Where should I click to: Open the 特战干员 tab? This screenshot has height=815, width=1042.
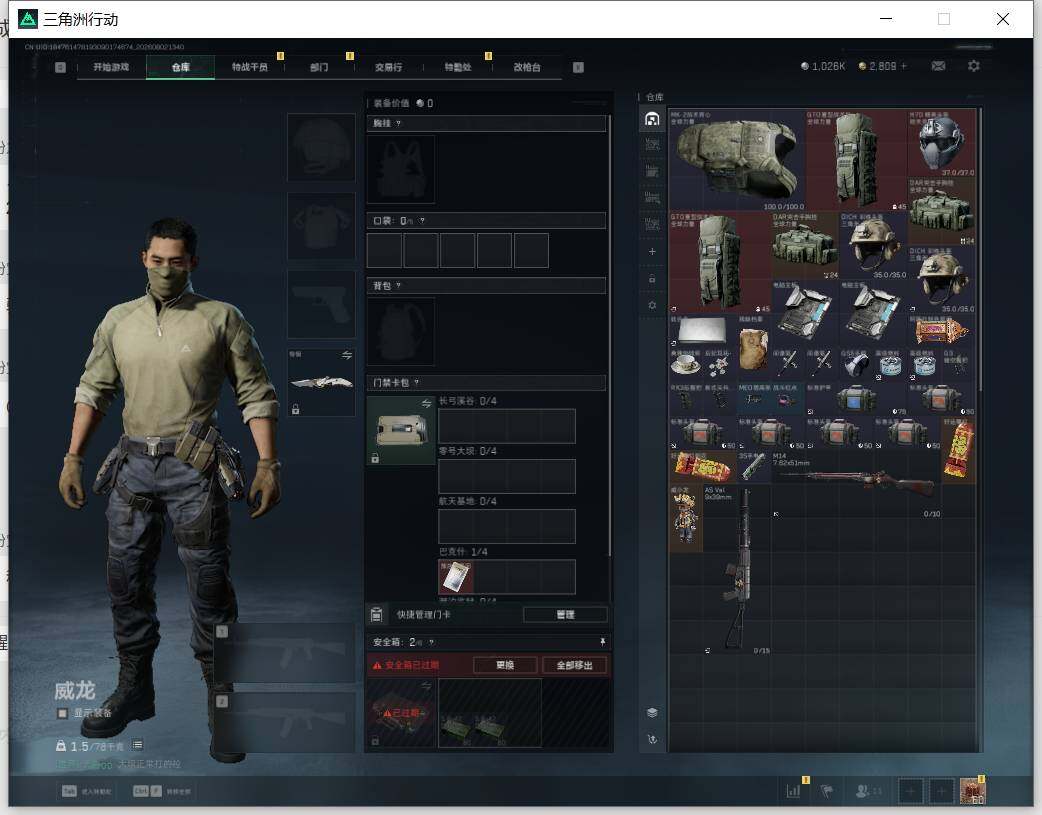[249, 67]
